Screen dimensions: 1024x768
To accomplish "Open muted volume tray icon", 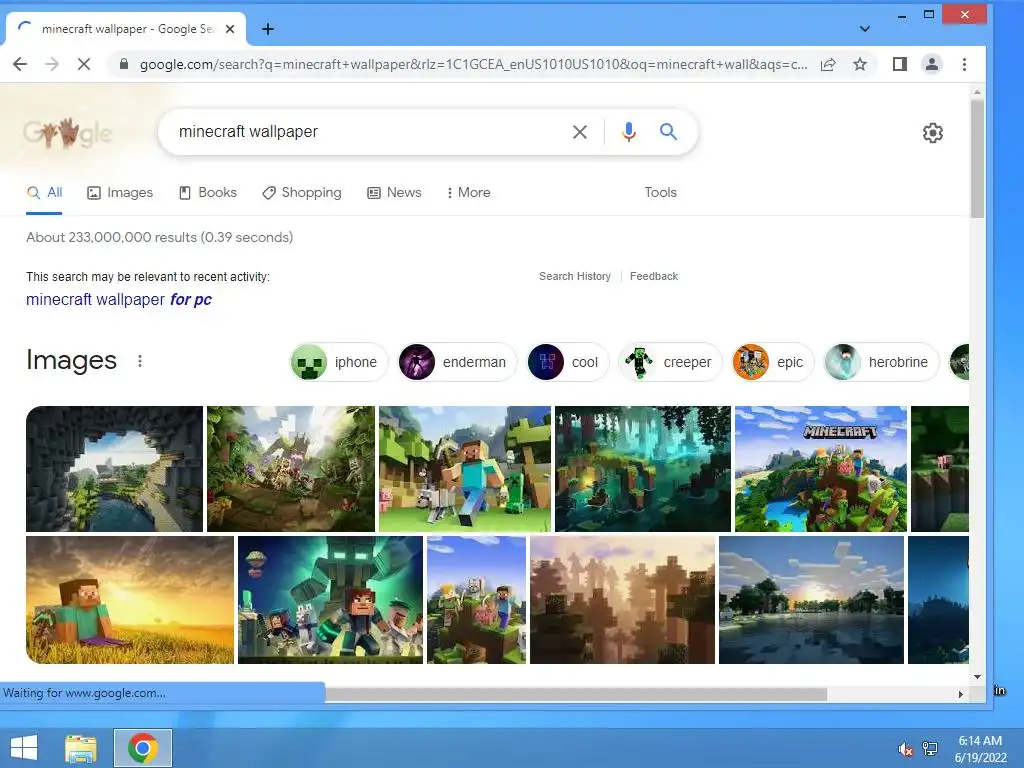I will pyautogui.click(x=905, y=749).
